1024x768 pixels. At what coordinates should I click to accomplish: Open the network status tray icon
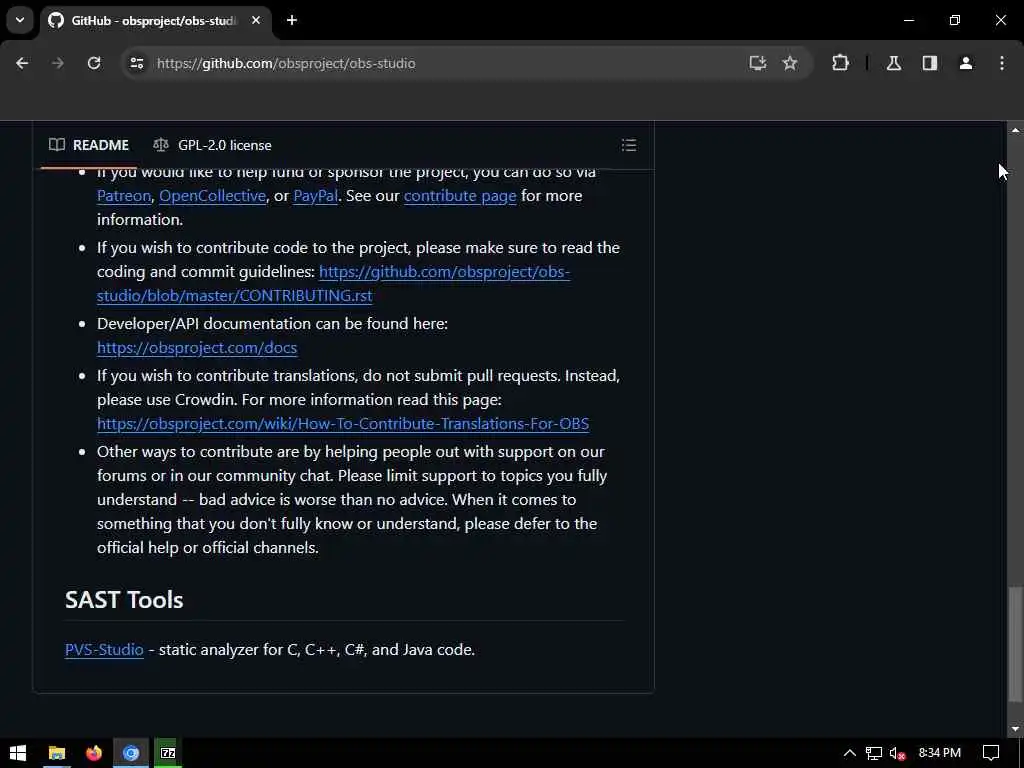coord(874,753)
